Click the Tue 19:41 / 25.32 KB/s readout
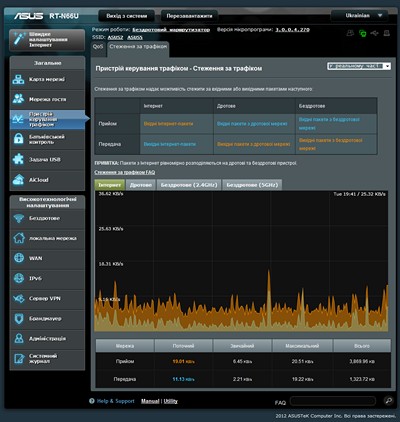The image size is (400, 422). (359, 194)
